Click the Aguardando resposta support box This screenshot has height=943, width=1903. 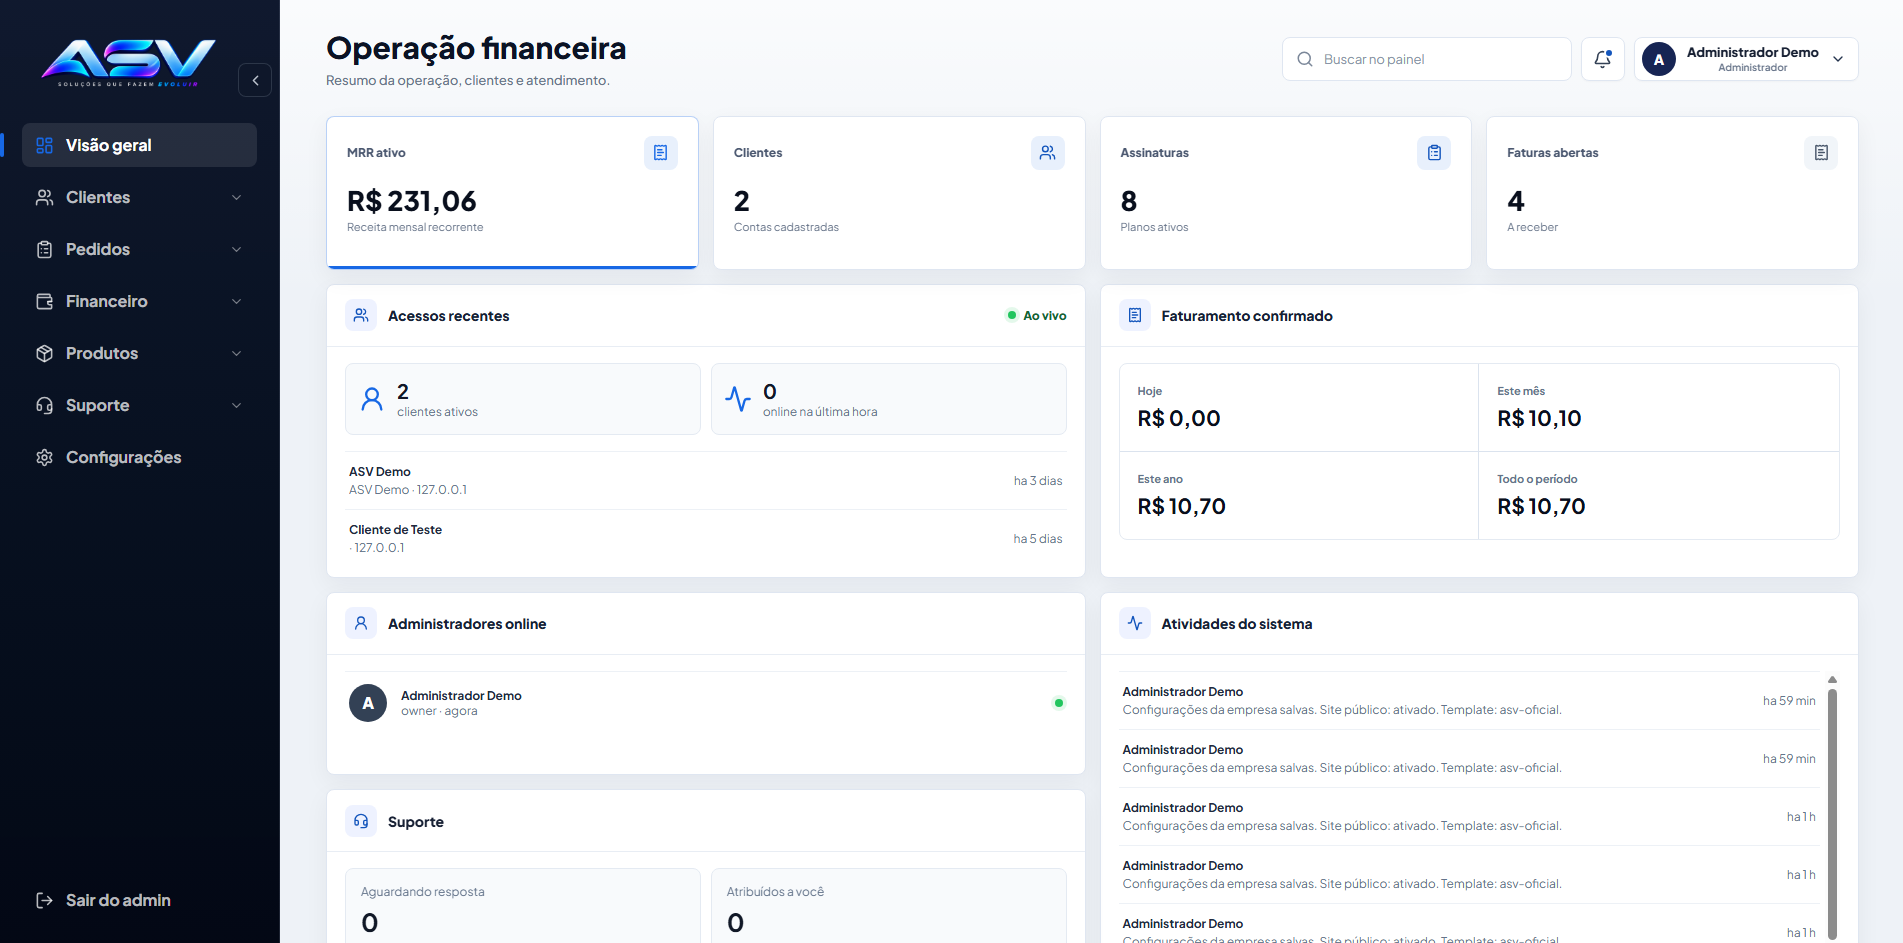[x=523, y=906]
